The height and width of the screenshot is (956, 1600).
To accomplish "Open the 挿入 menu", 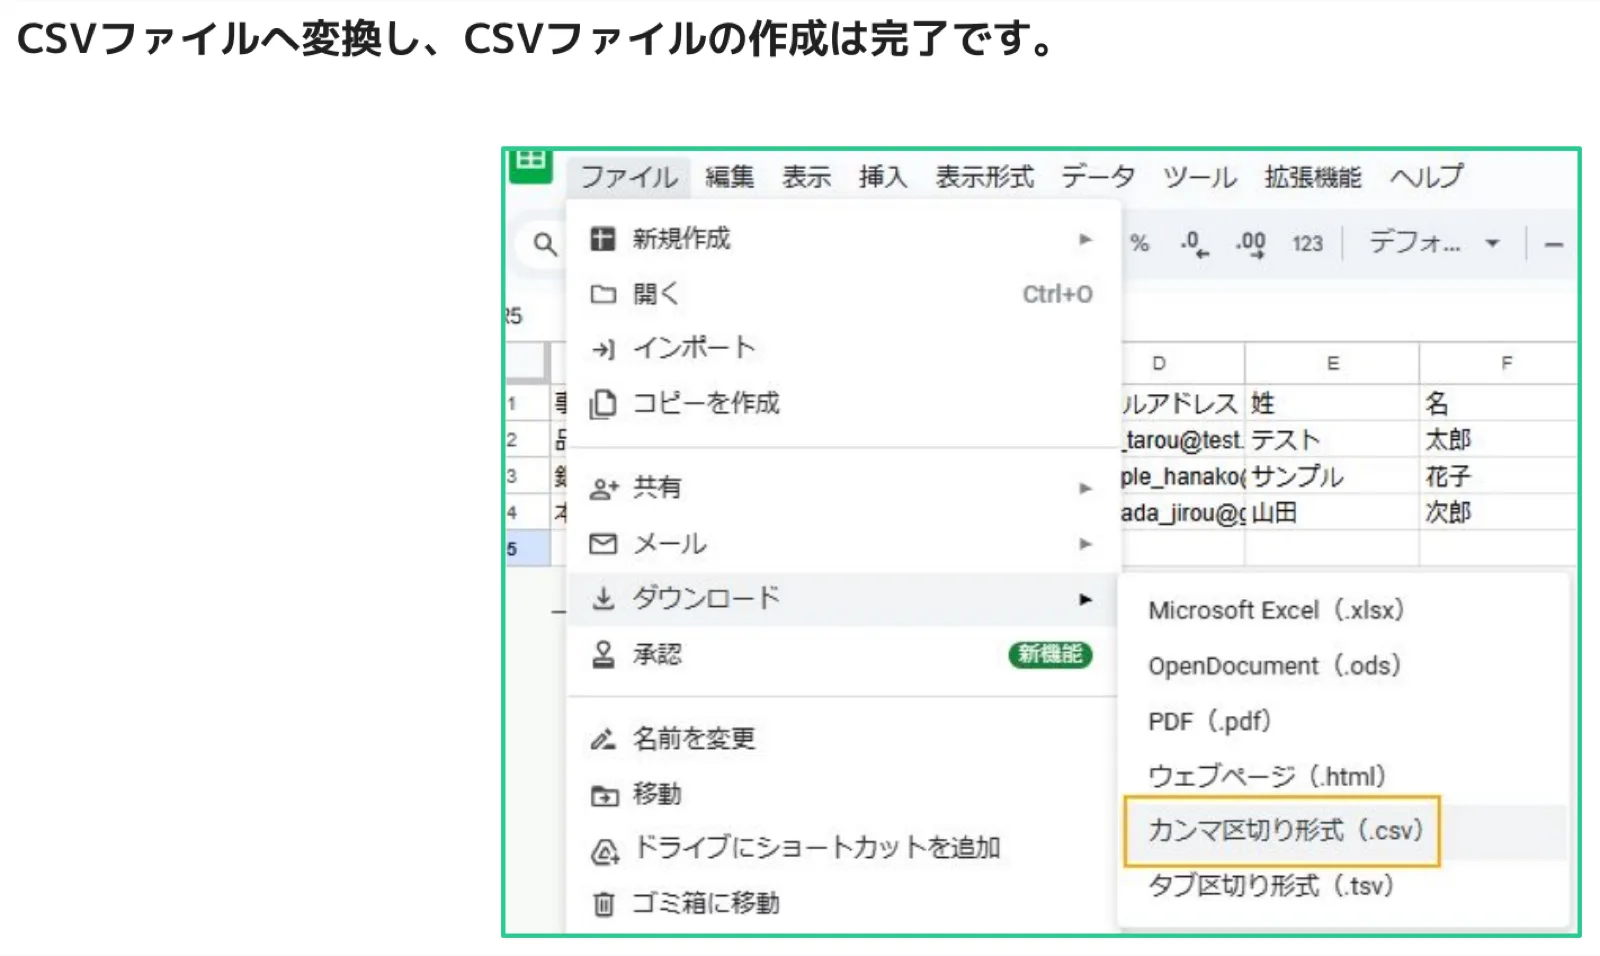I will (883, 177).
